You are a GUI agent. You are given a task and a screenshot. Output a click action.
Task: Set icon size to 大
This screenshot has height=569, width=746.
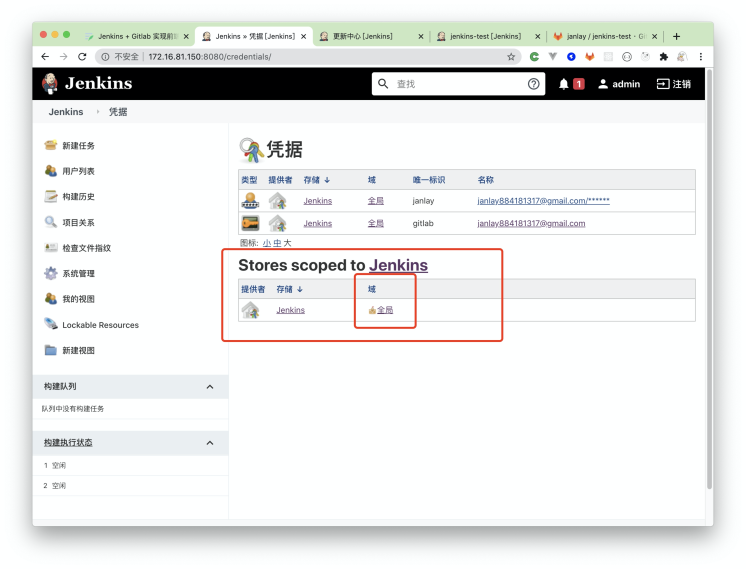(x=287, y=243)
